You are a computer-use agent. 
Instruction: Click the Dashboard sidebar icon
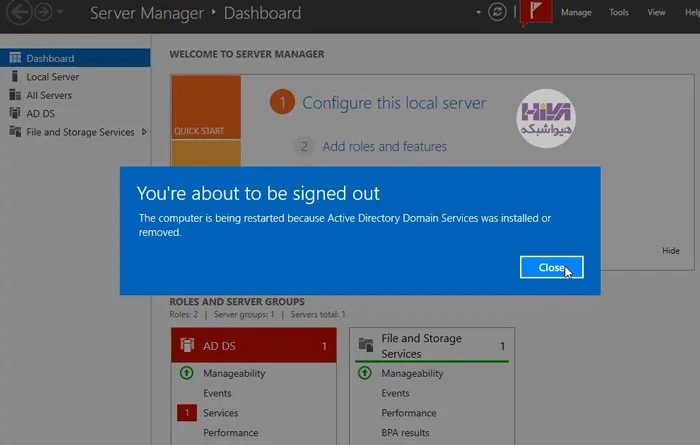pyautogui.click(x=15, y=58)
